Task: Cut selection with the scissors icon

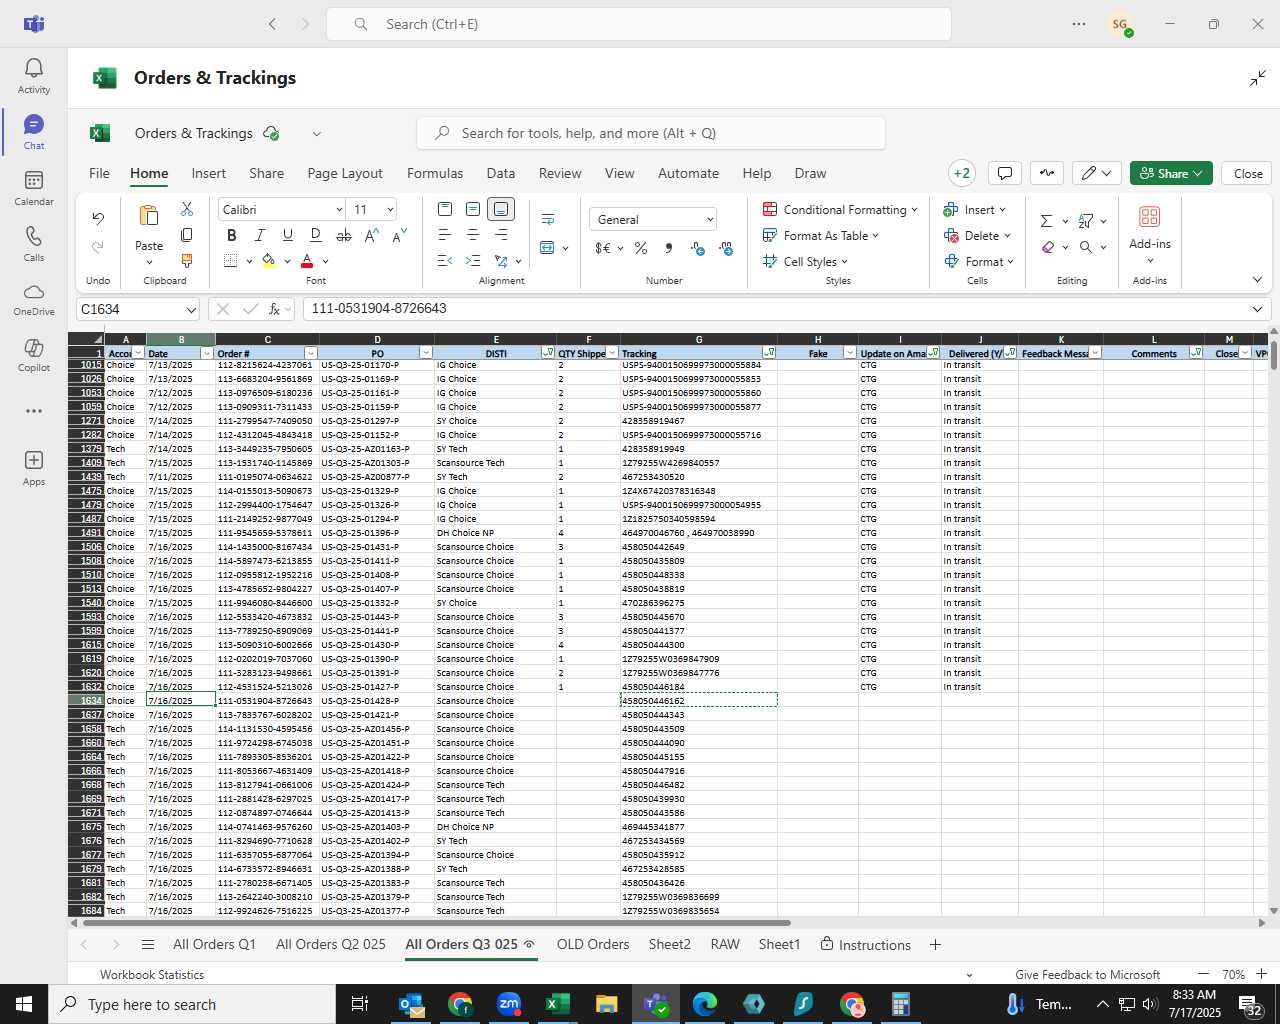Action: (187, 209)
